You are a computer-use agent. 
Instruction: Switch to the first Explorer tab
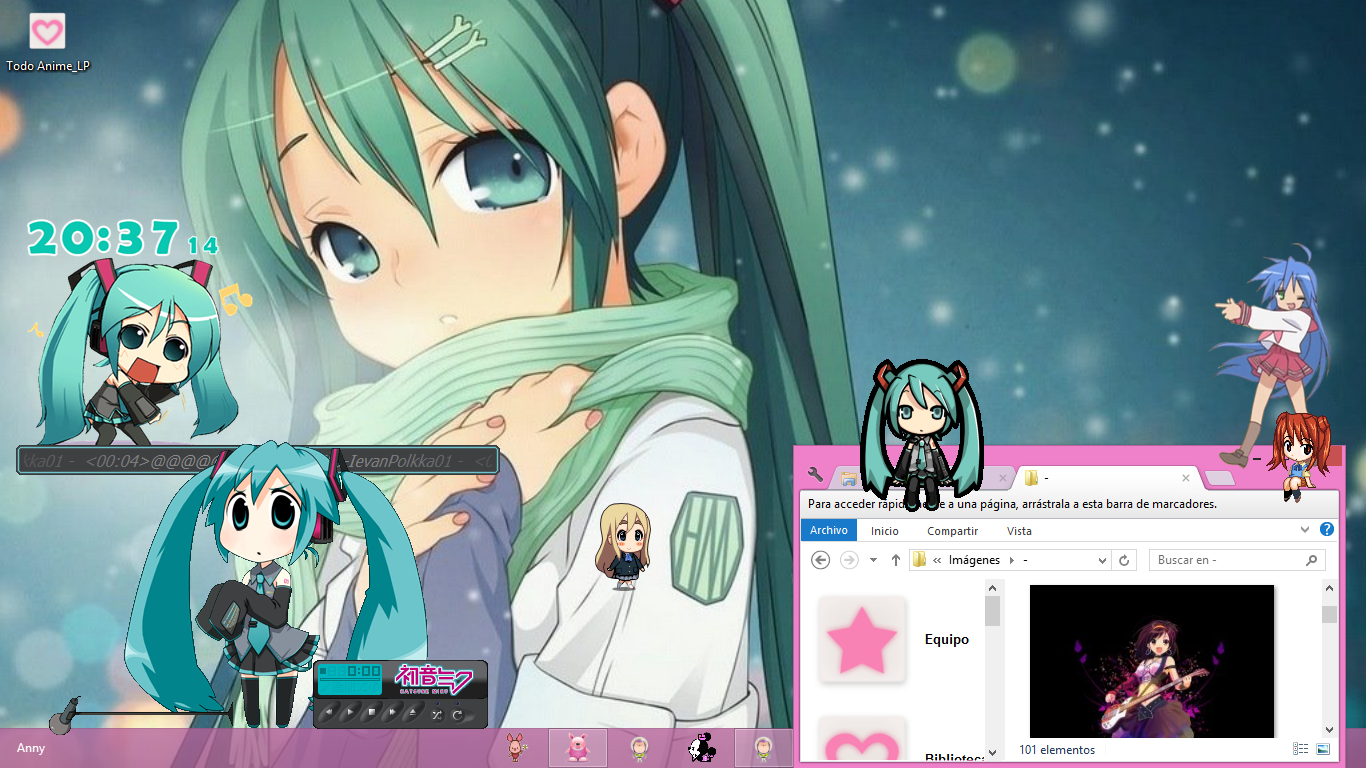(920, 478)
